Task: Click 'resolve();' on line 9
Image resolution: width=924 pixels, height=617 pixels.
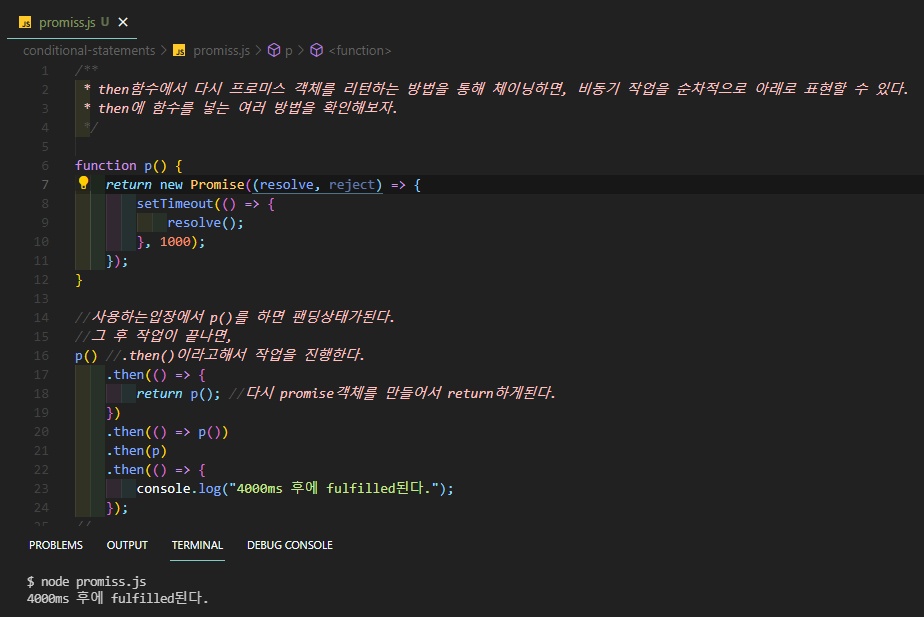Action: click(x=206, y=223)
